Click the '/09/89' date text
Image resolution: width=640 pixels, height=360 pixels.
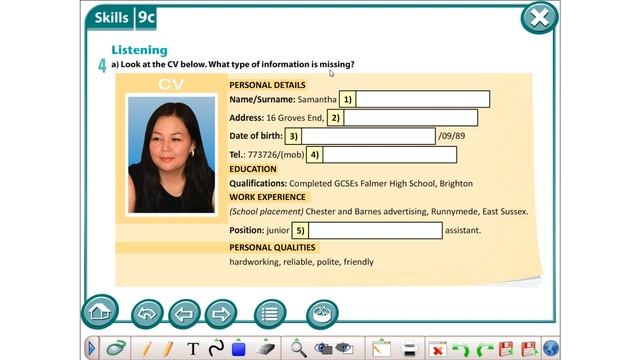(x=451, y=136)
